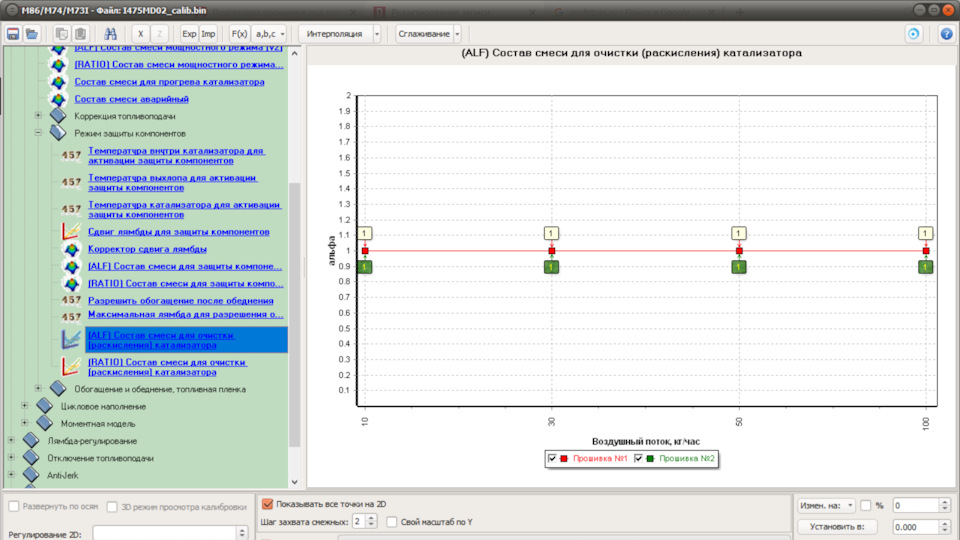Click the refresh circle icon in toolbar
The image size is (960, 540).
point(913,34)
